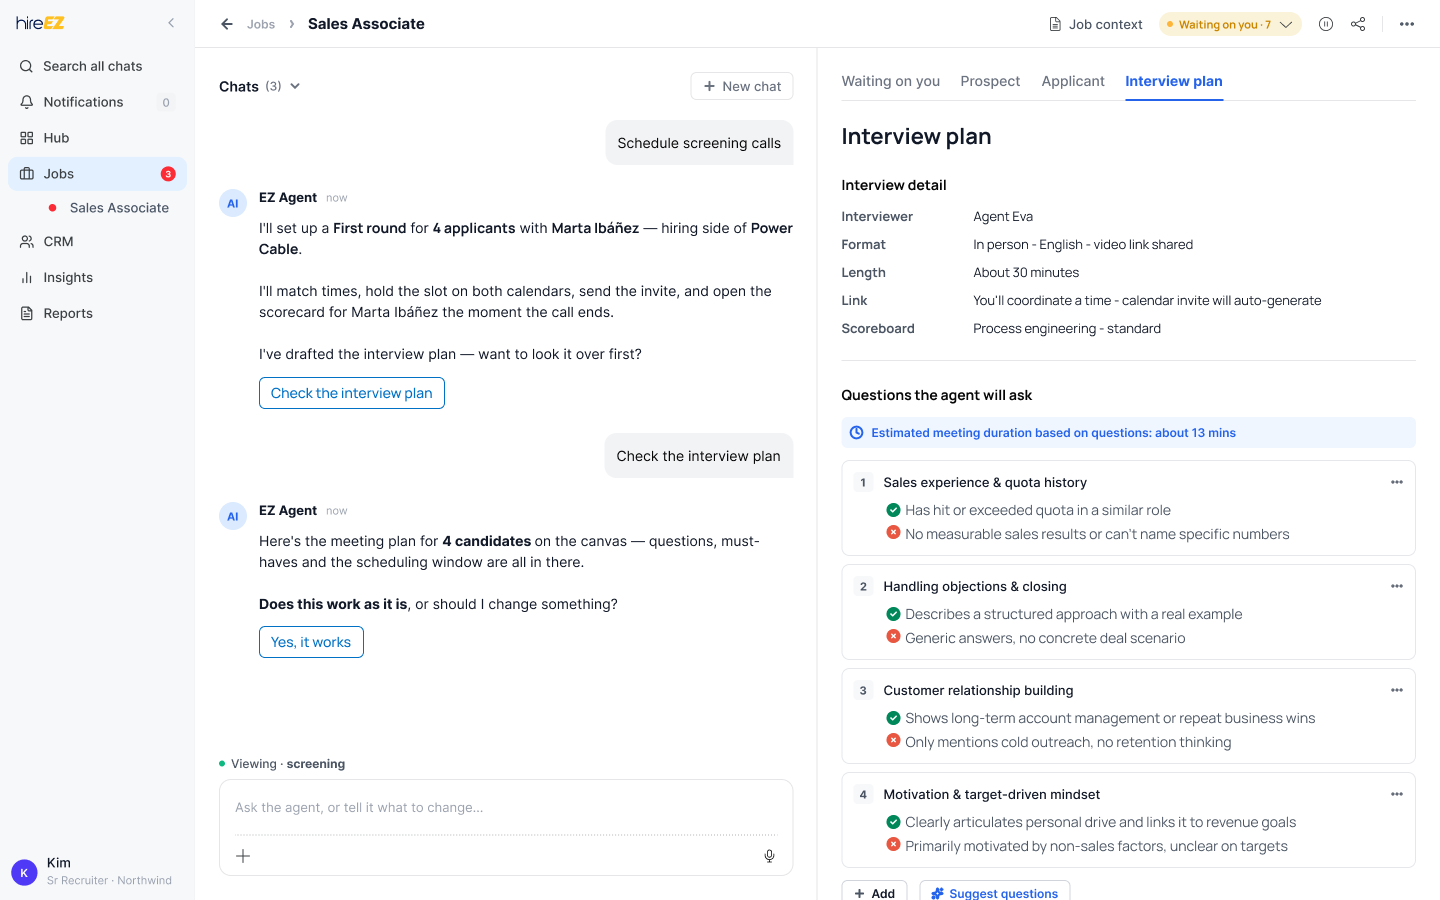Start a New chat
The height and width of the screenshot is (900, 1440).
coord(742,86)
